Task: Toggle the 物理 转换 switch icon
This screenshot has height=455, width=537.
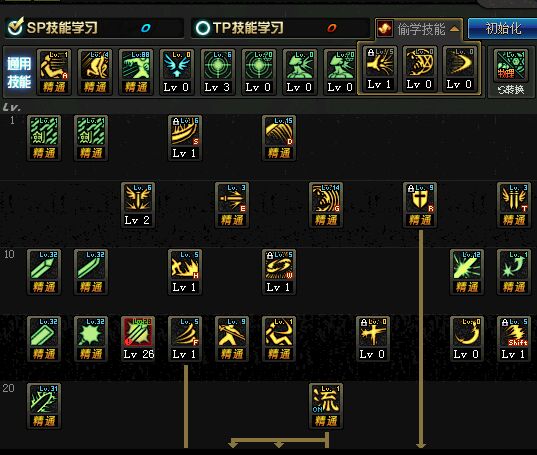Action: click(511, 71)
